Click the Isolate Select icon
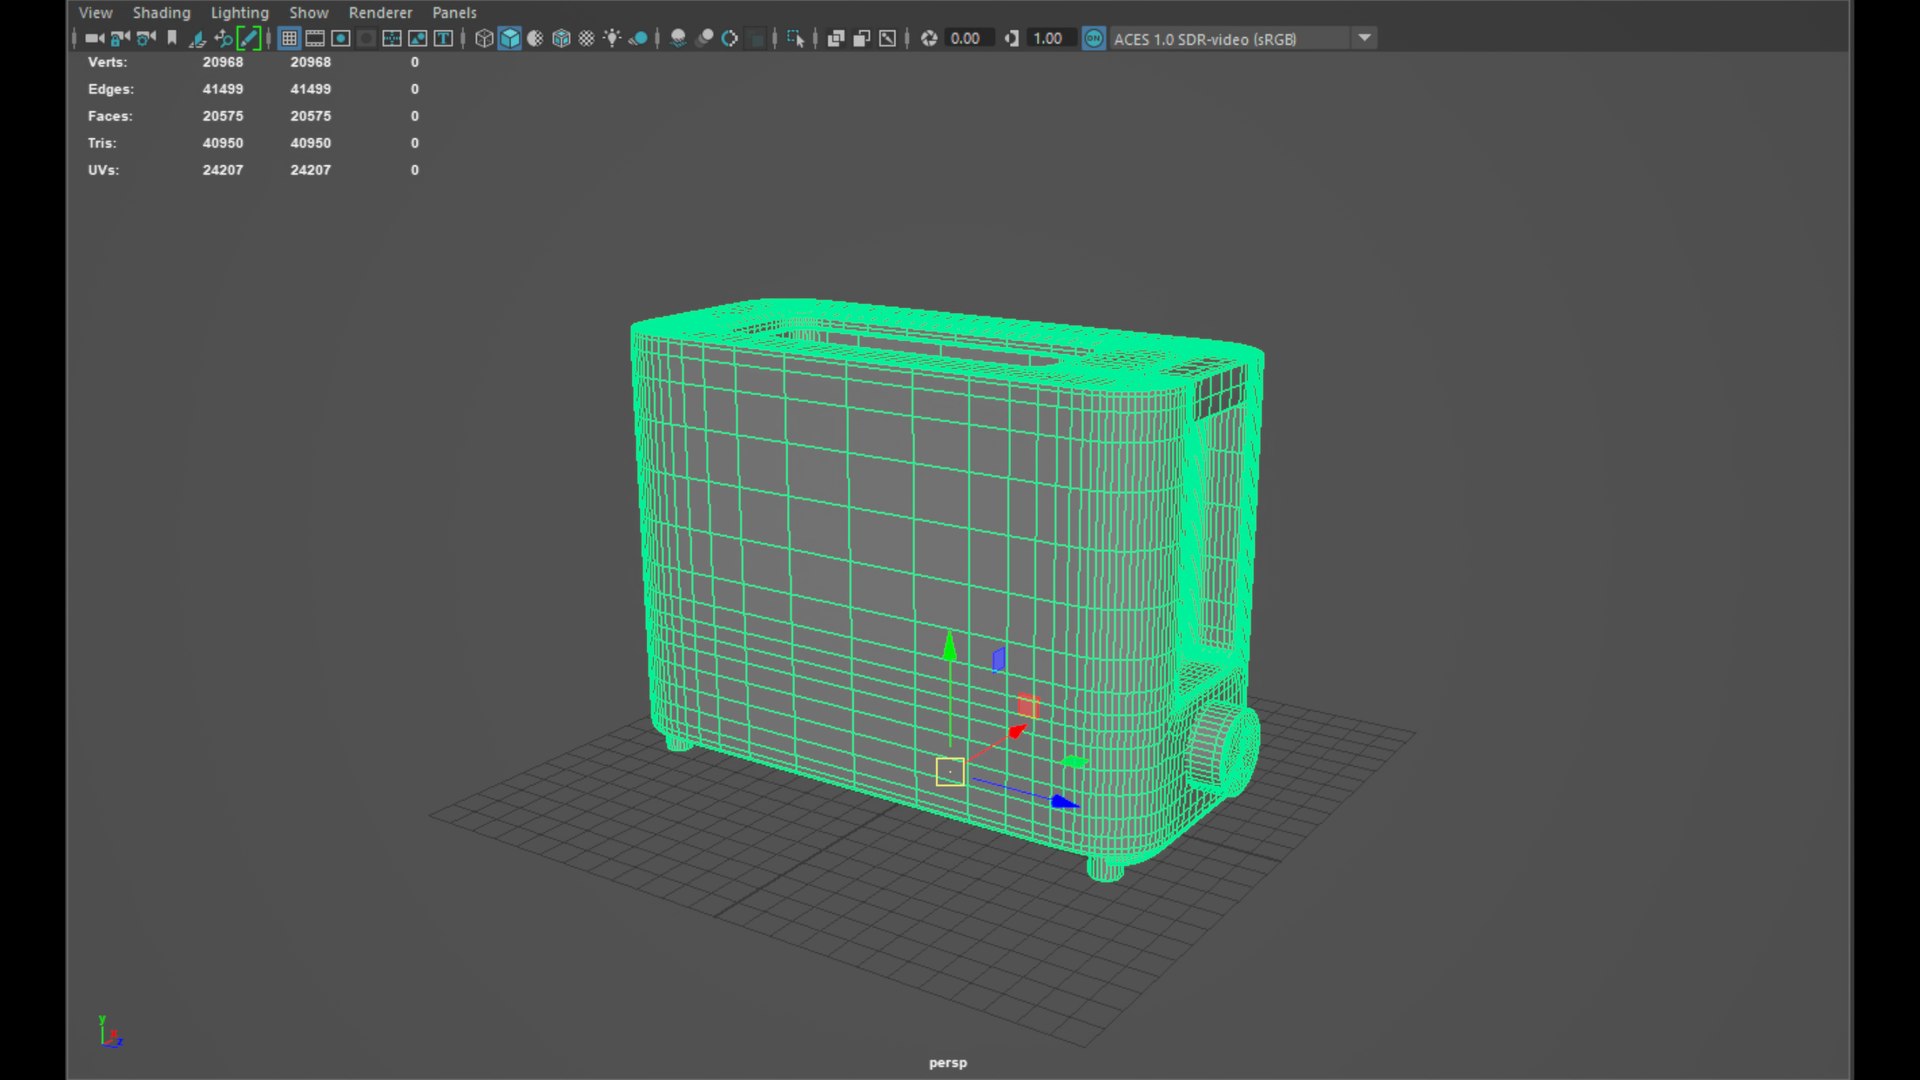Image resolution: width=1920 pixels, height=1080 pixels. pyautogui.click(x=796, y=38)
